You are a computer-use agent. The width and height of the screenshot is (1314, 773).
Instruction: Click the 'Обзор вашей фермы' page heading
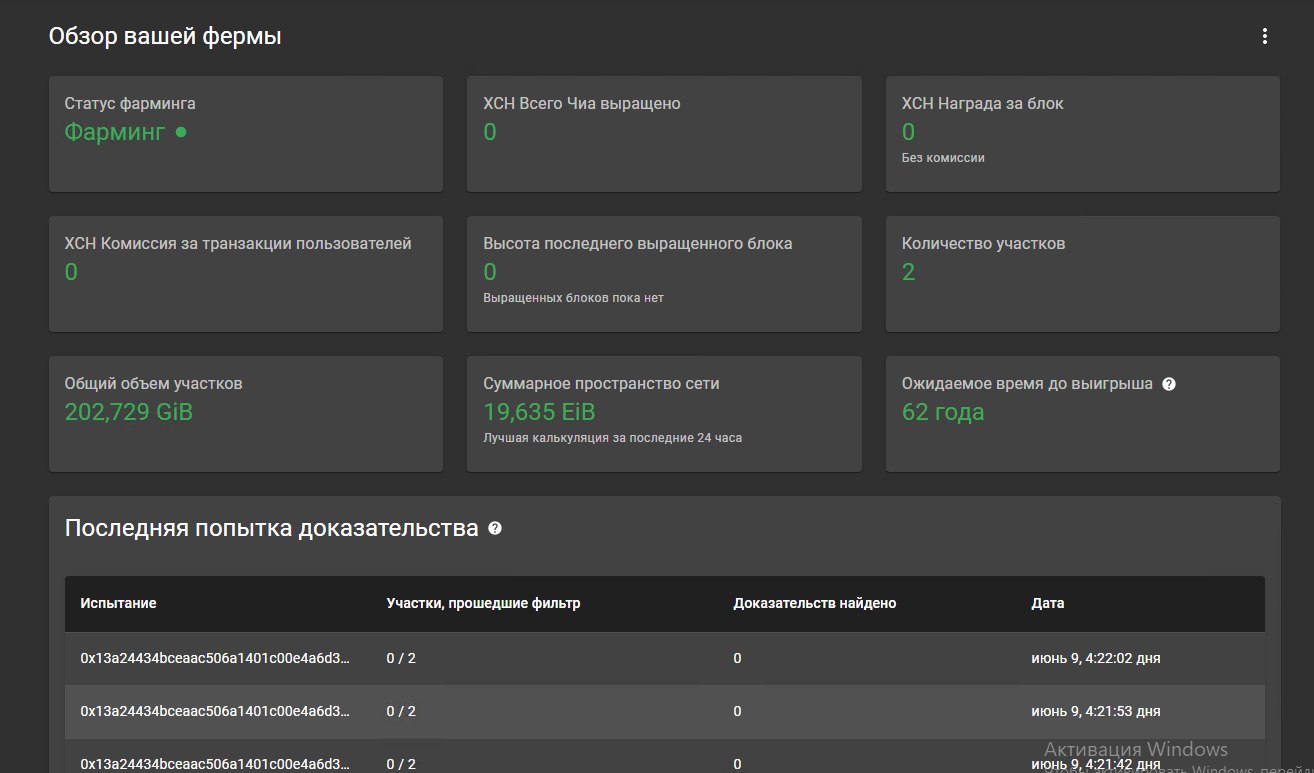click(165, 37)
